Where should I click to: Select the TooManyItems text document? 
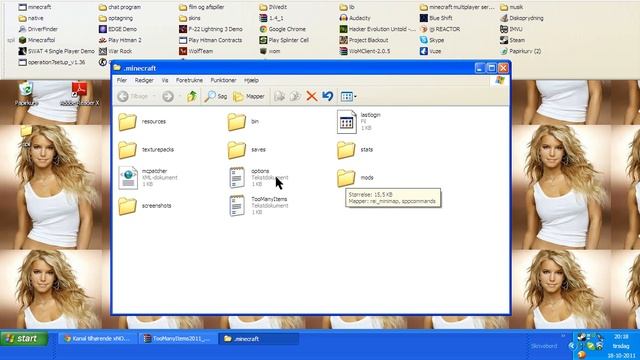pyautogui.click(x=258, y=205)
